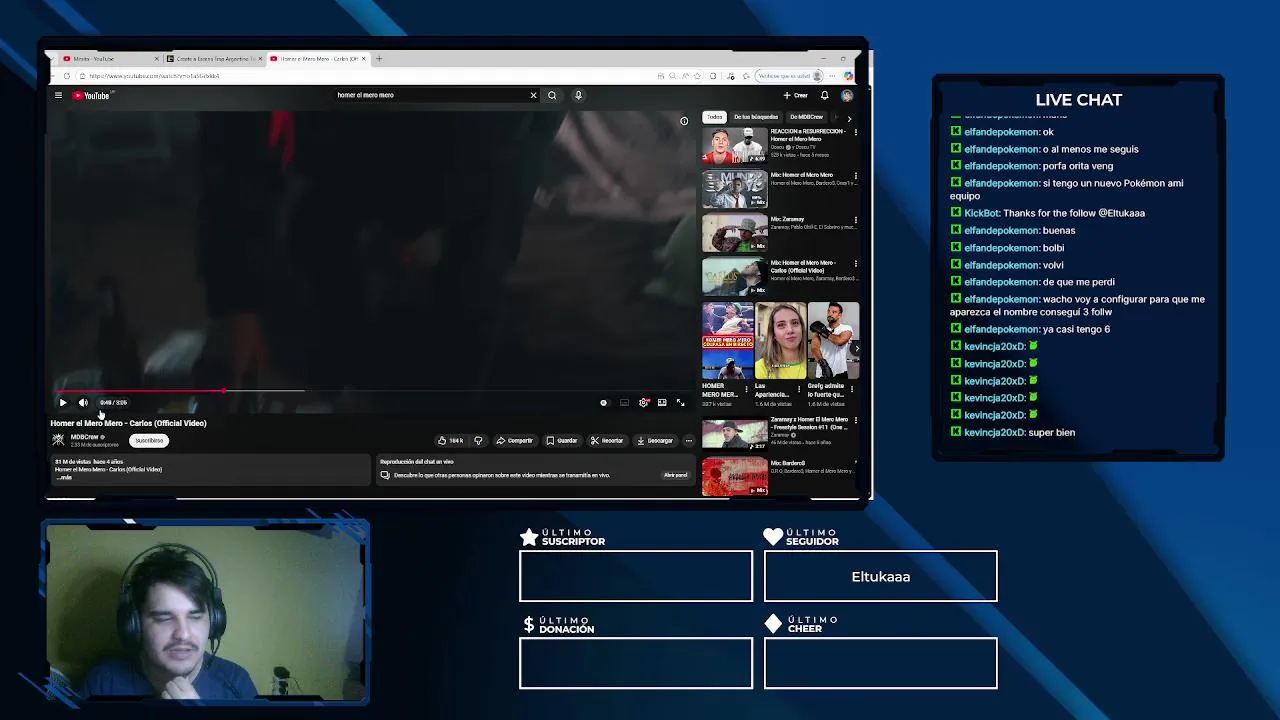Subscribe to MDBCrew channel
The image size is (1280, 720).
149,440
